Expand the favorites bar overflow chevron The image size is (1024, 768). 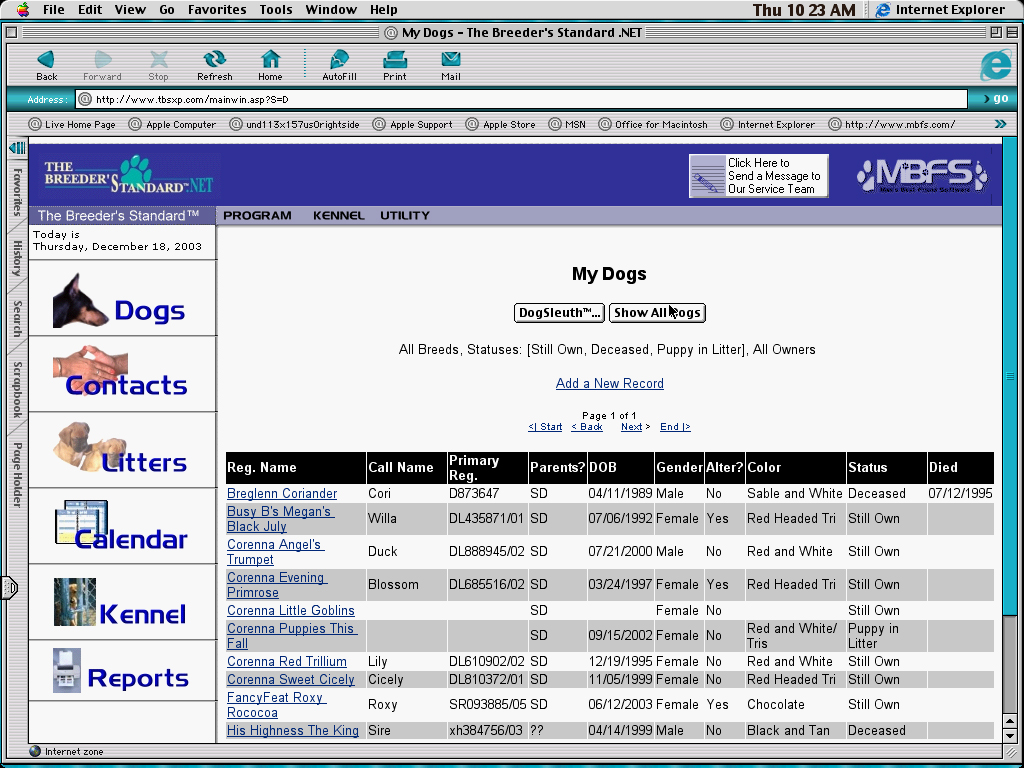[x=999, y=124]
